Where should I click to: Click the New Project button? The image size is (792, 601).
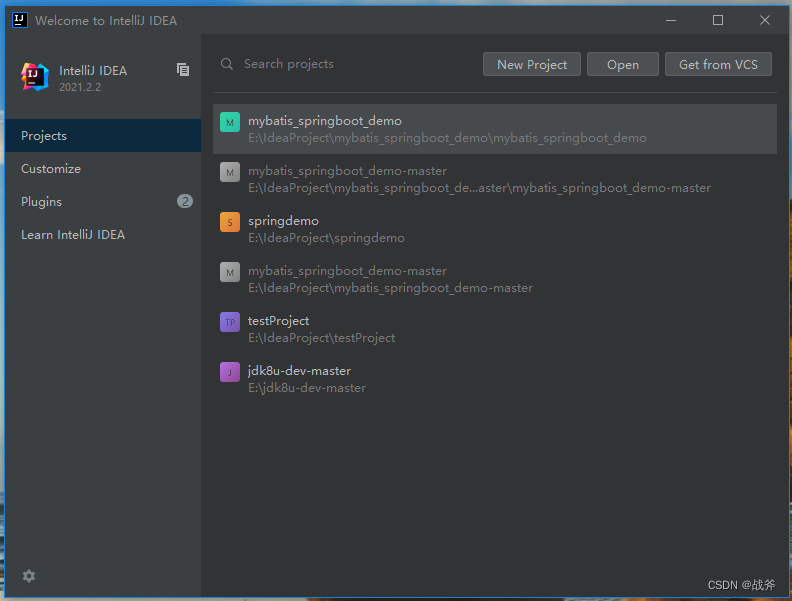point(532,64)
